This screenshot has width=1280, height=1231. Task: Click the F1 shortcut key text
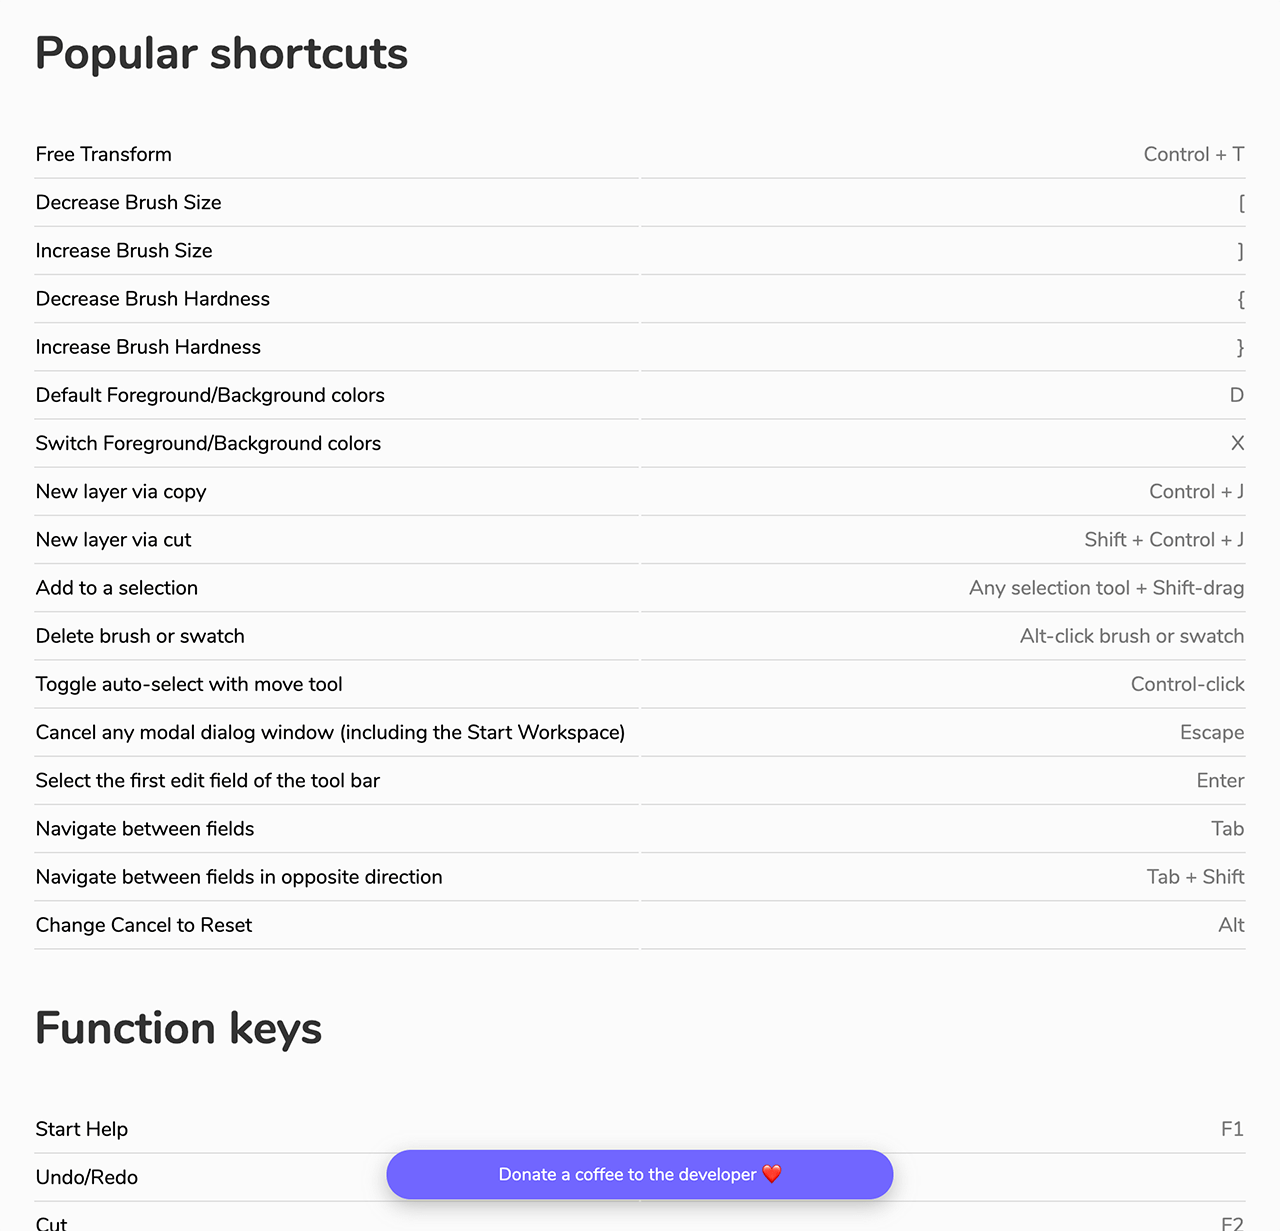coord(1231,1129)
